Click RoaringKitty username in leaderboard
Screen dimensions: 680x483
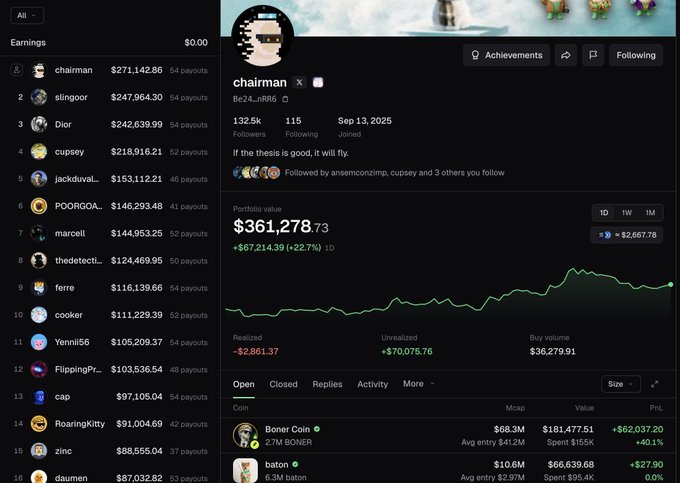tap(80, 424)
